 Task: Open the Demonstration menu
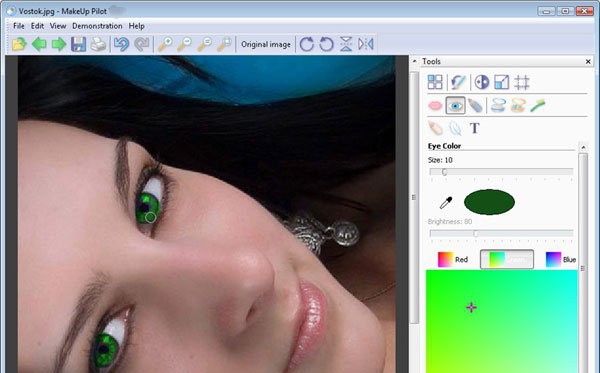(x=97, y=26)
